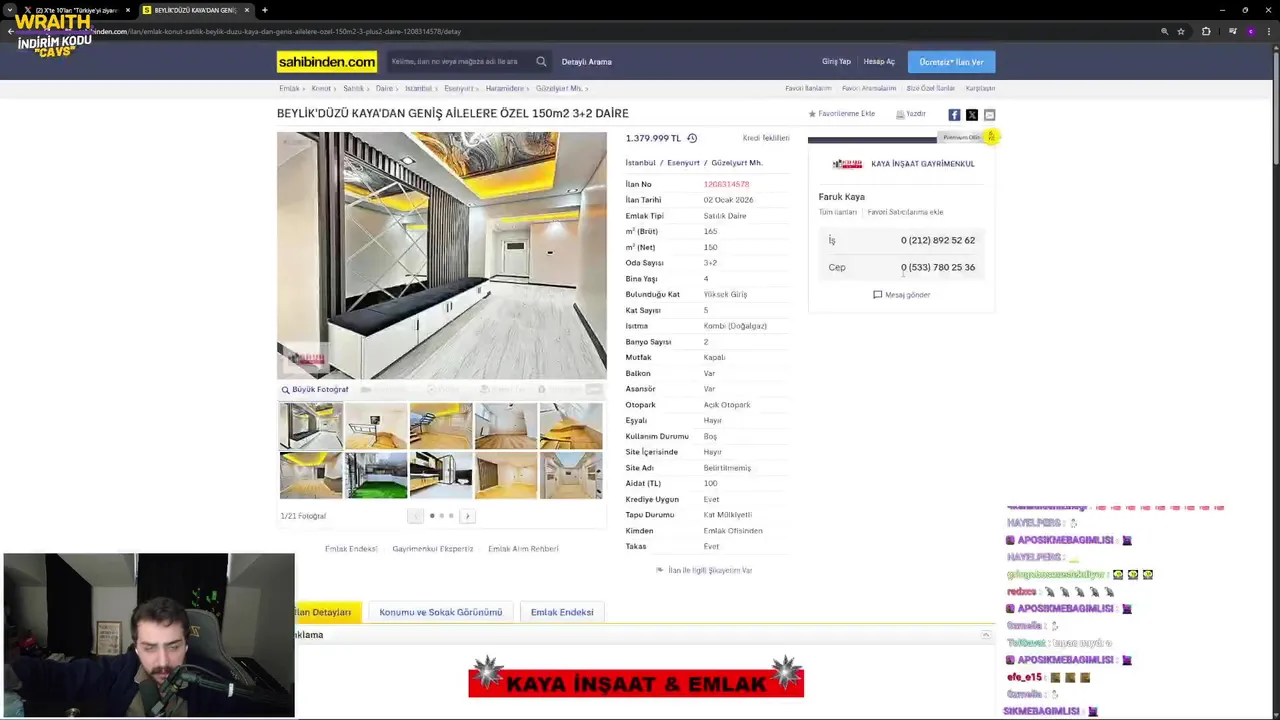Click the Kaya İnşaat store logo

tap(847, 164)
